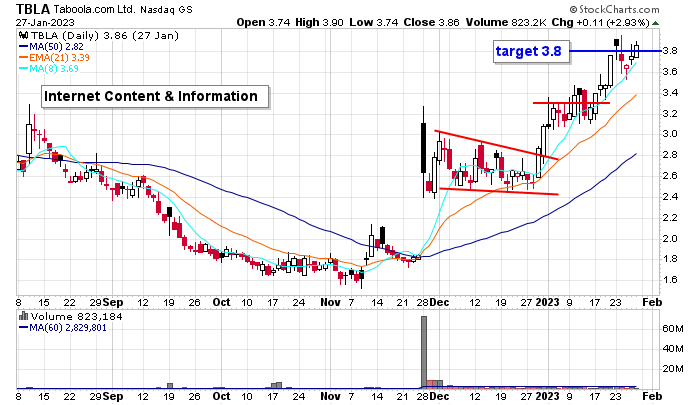Click the © StockCharts.com credit
Screen dimensions: 700x405
pyautogui.click(x=614, y=9)
